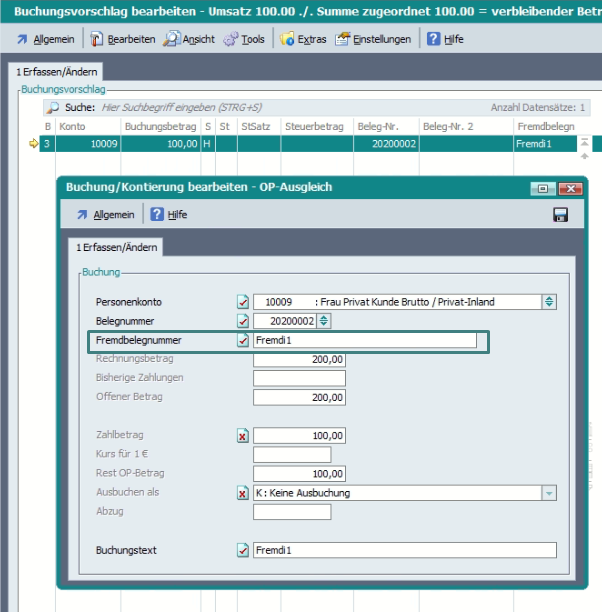The image size is (602, 612).
Task: Toggle the check icon beside Buchungstext
Action: tap(242, 550)
